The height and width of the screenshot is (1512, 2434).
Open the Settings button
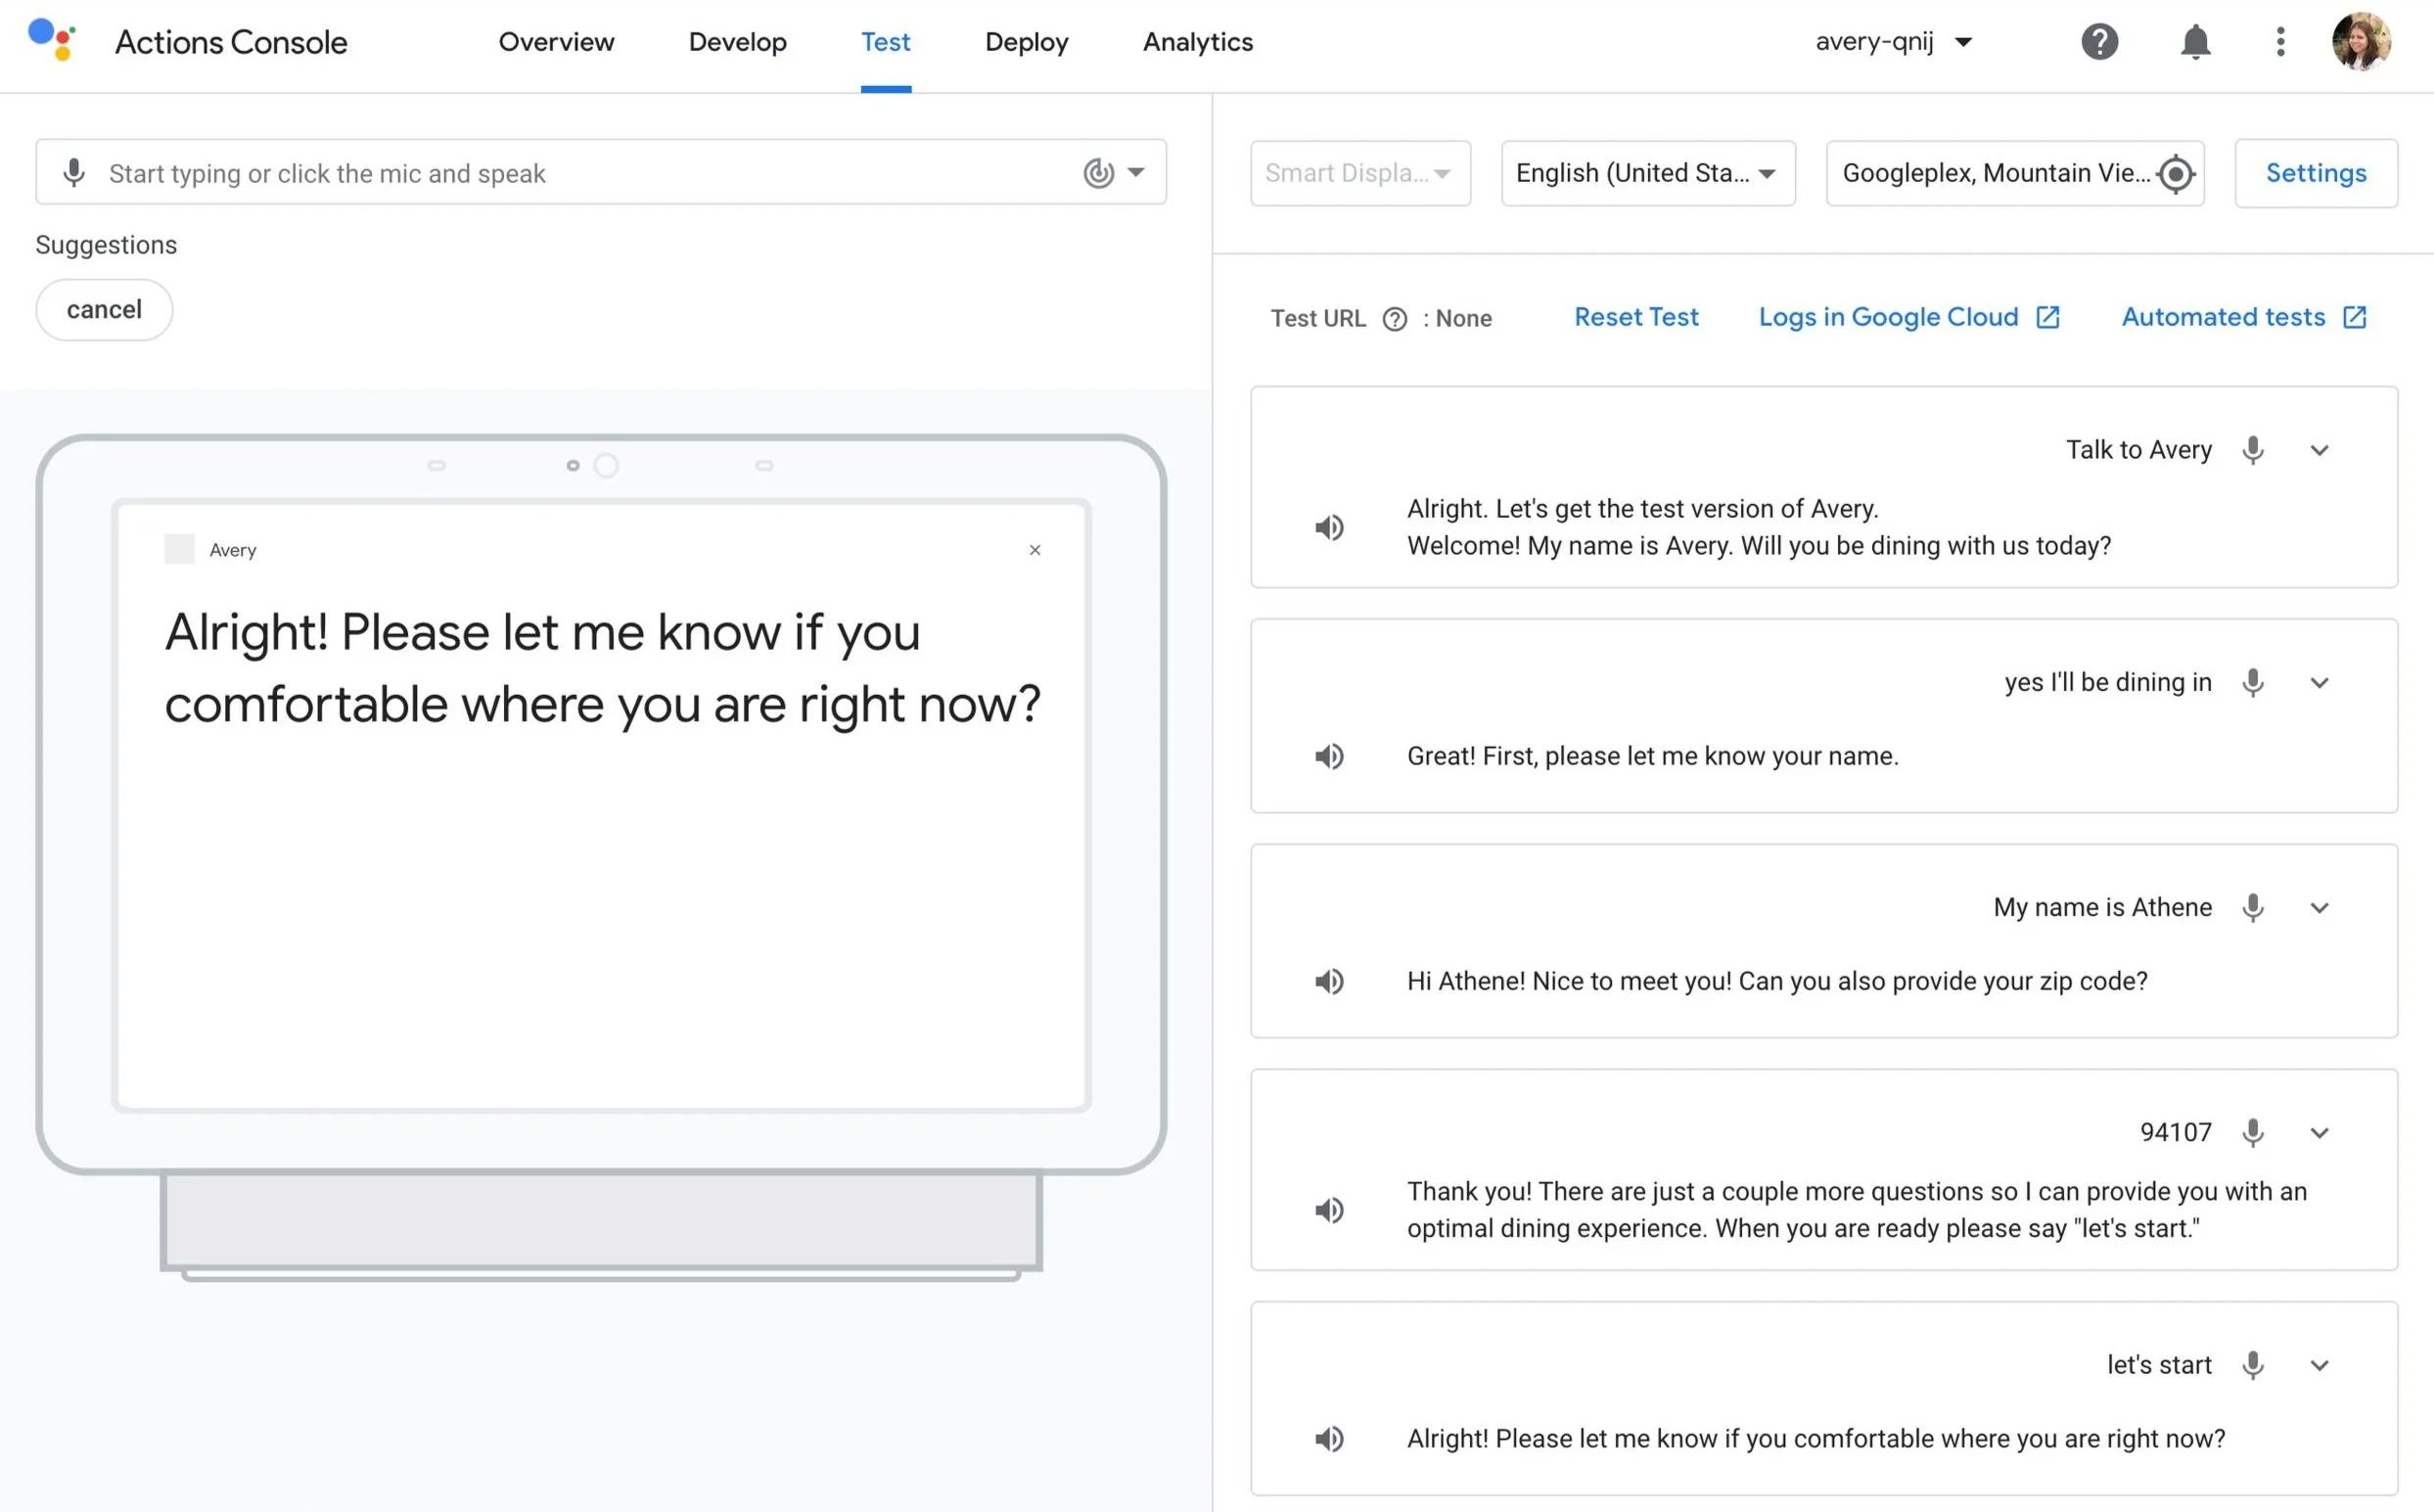[x=2315, y=173]
